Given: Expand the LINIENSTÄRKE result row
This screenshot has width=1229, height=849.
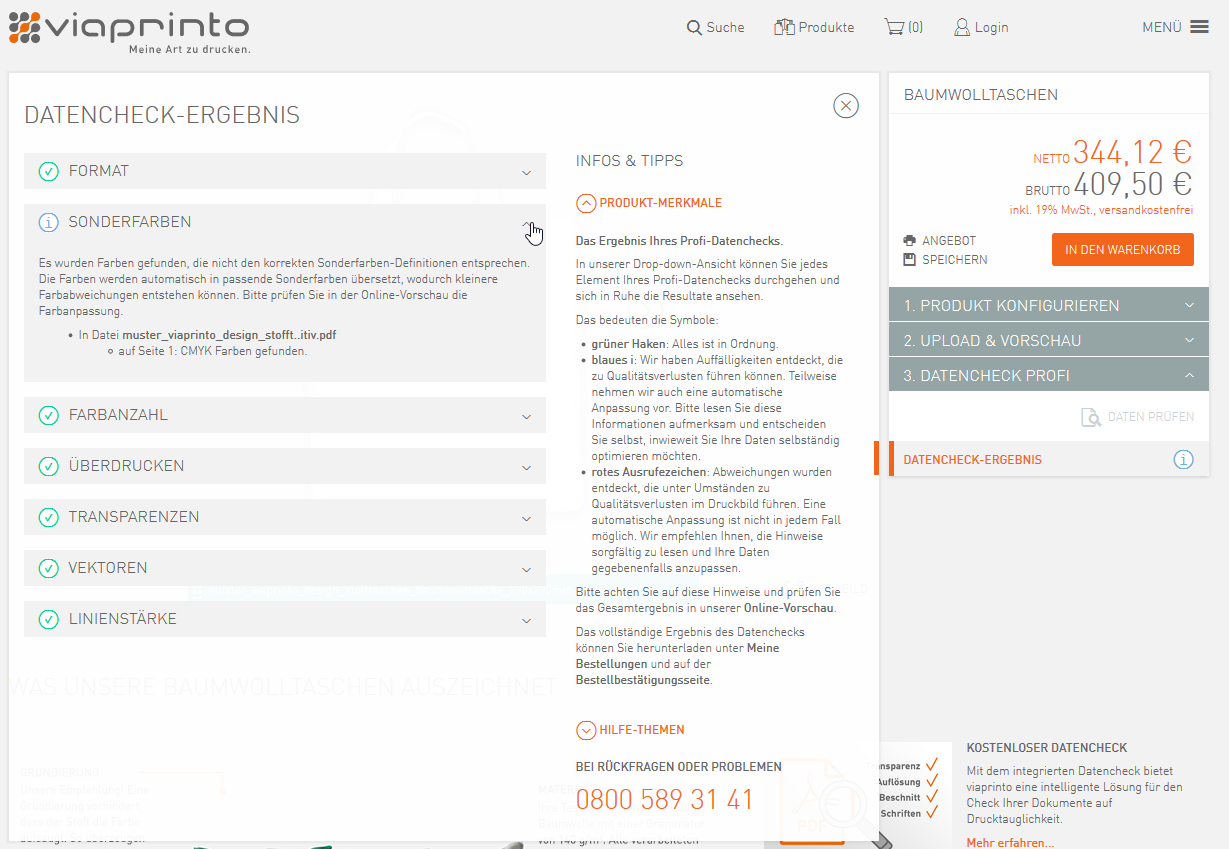Looking at the screenshot, I should coord(285,619).
